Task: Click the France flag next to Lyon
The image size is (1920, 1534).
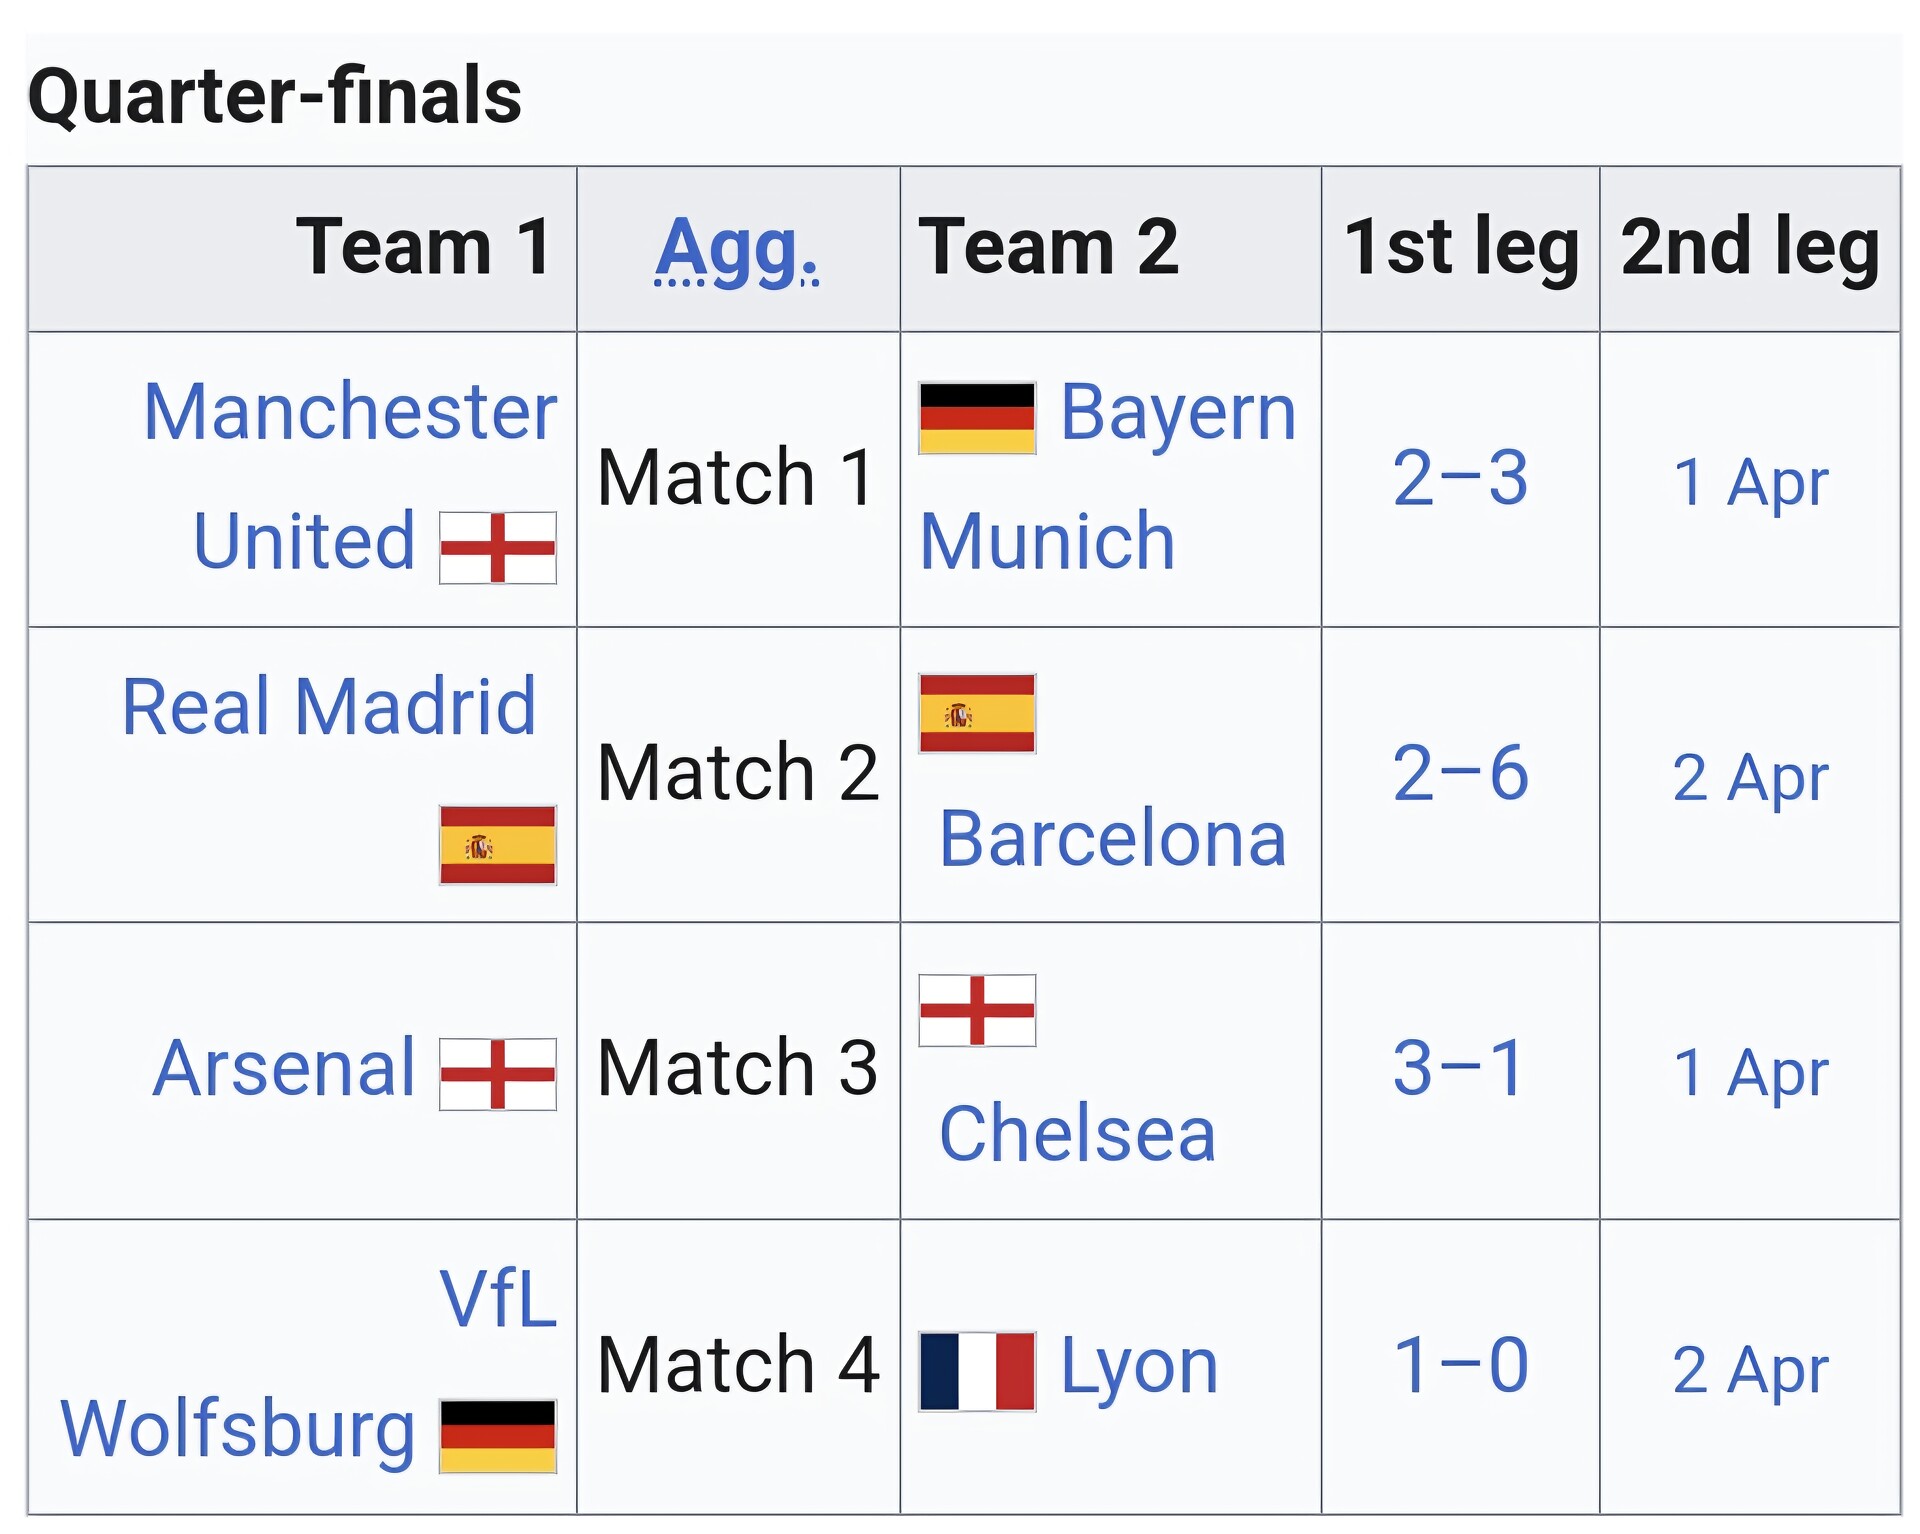Action: tap(977, 1370)
